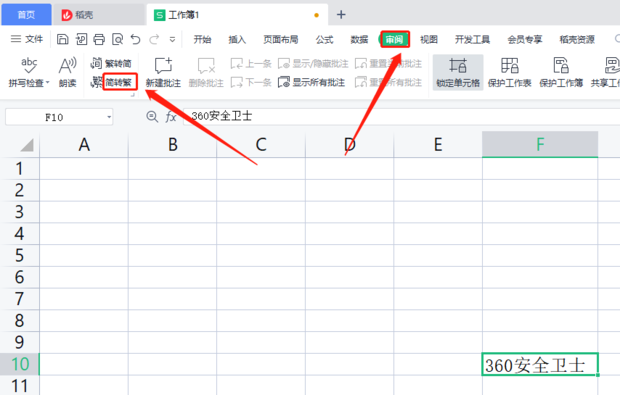Switch to the 插入 tab
620x395 pixels.
[x=237, y=39]
